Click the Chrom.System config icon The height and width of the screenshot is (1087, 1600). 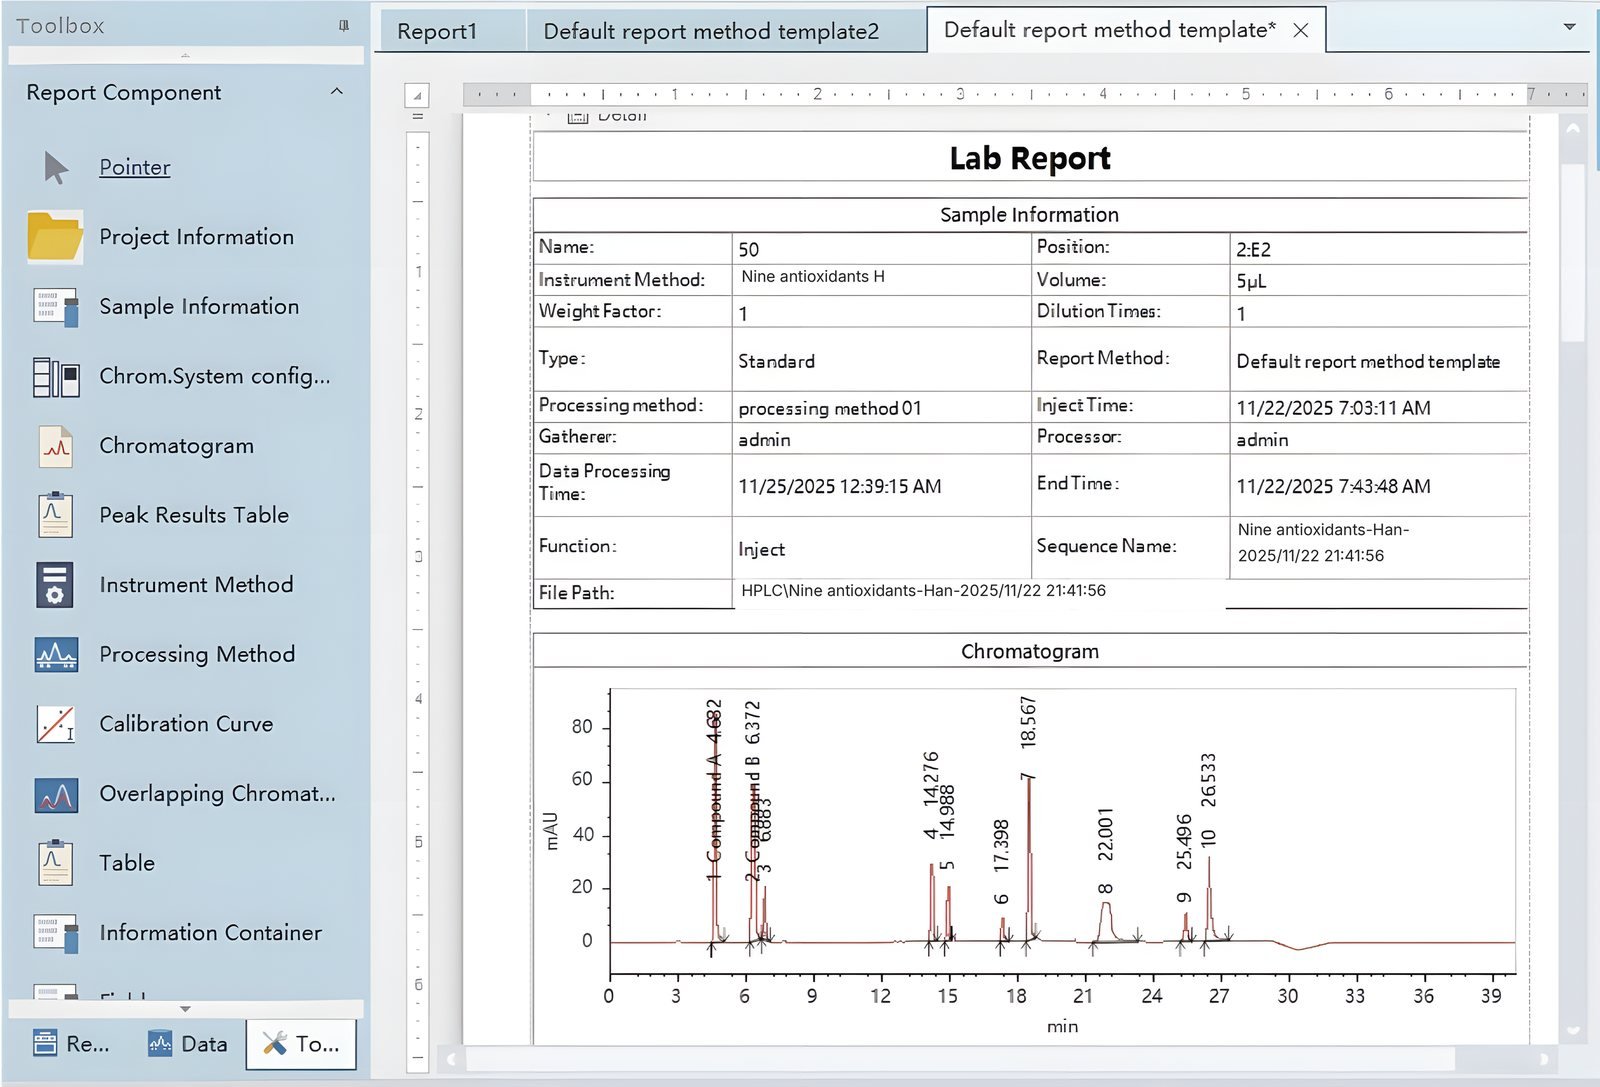[56, 377]
